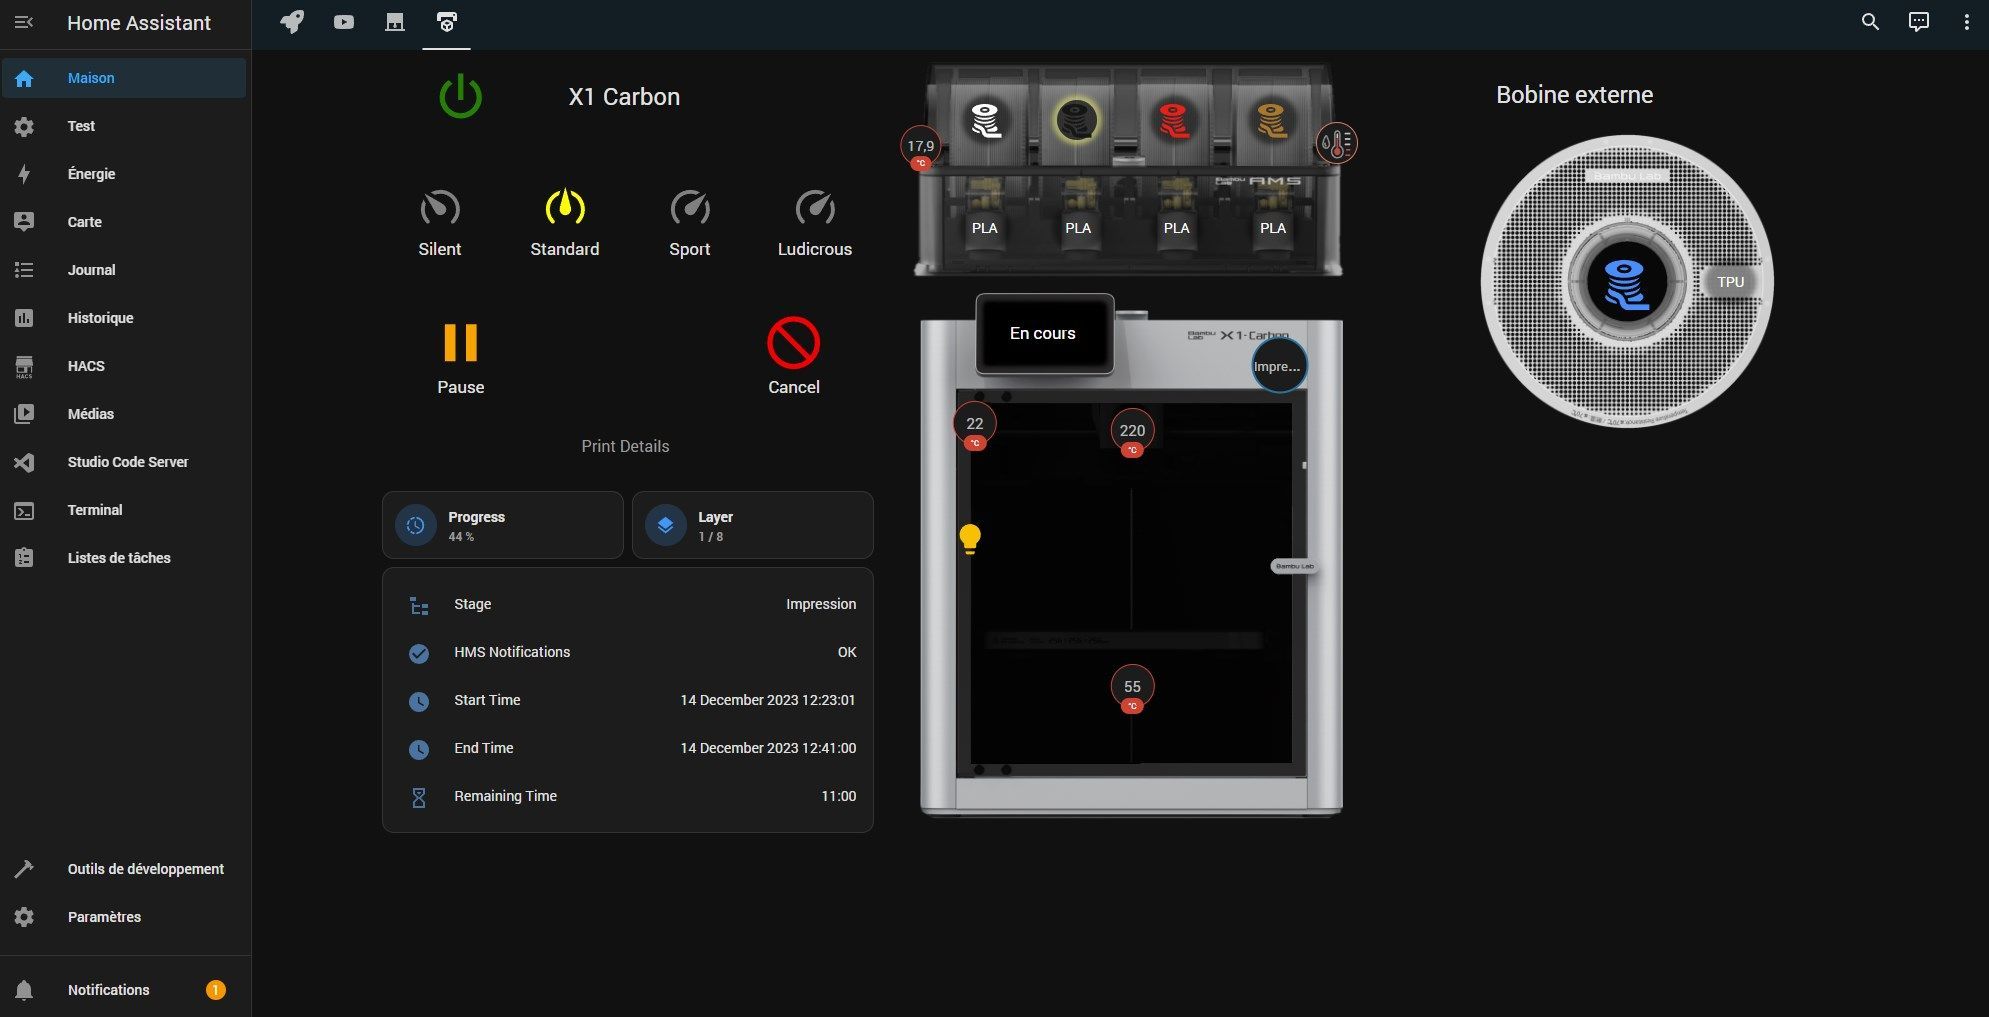Viewport: 1989px width, 1017px height.
Task: Select the black filament spool in AMS
Action: [1077, 121]
